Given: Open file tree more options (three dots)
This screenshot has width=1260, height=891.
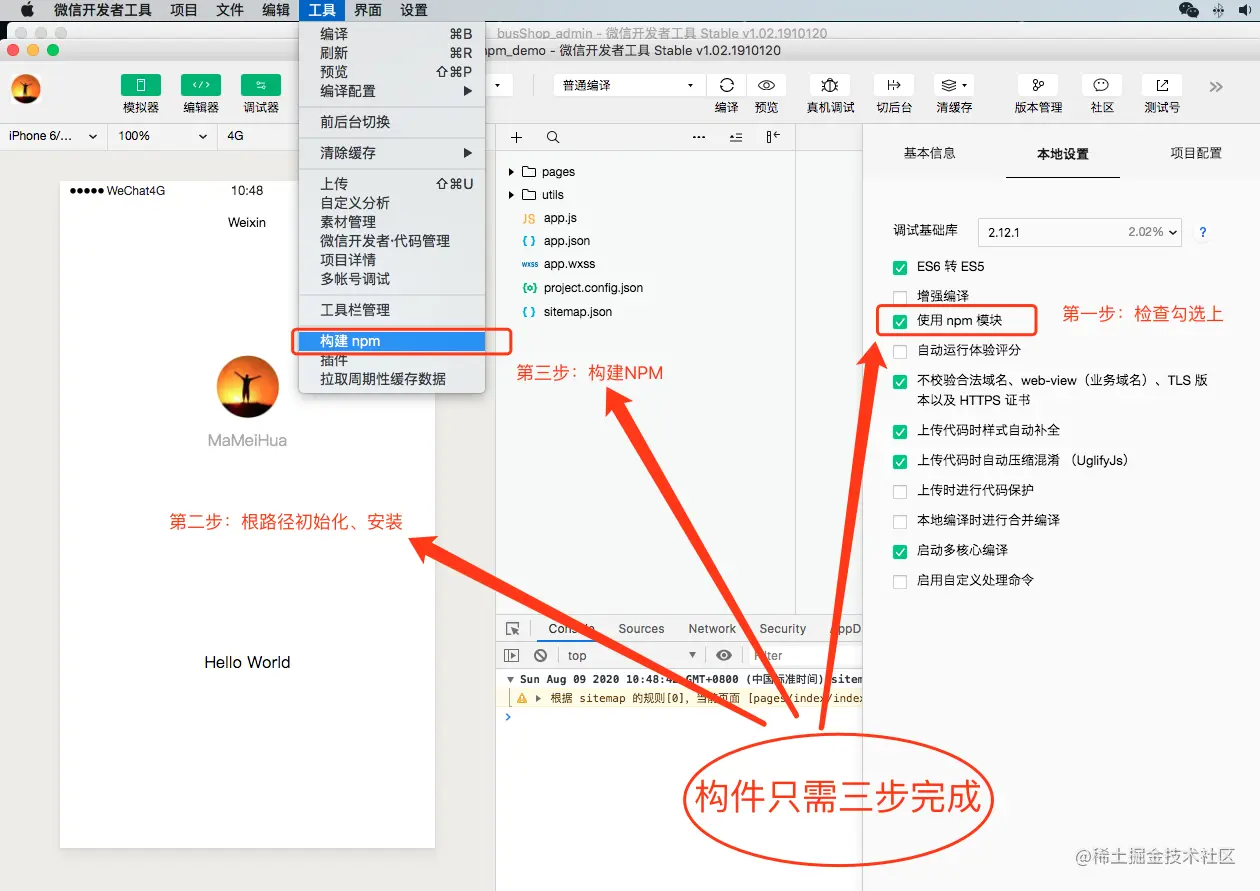Looking at the screenshot, I should point(699,137).
